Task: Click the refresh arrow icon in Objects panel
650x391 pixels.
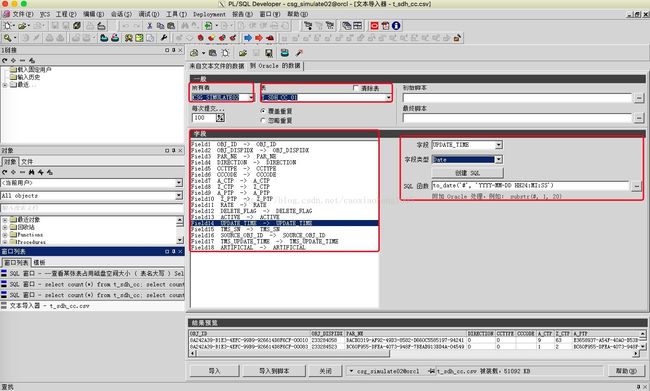Action: (5, 172)
